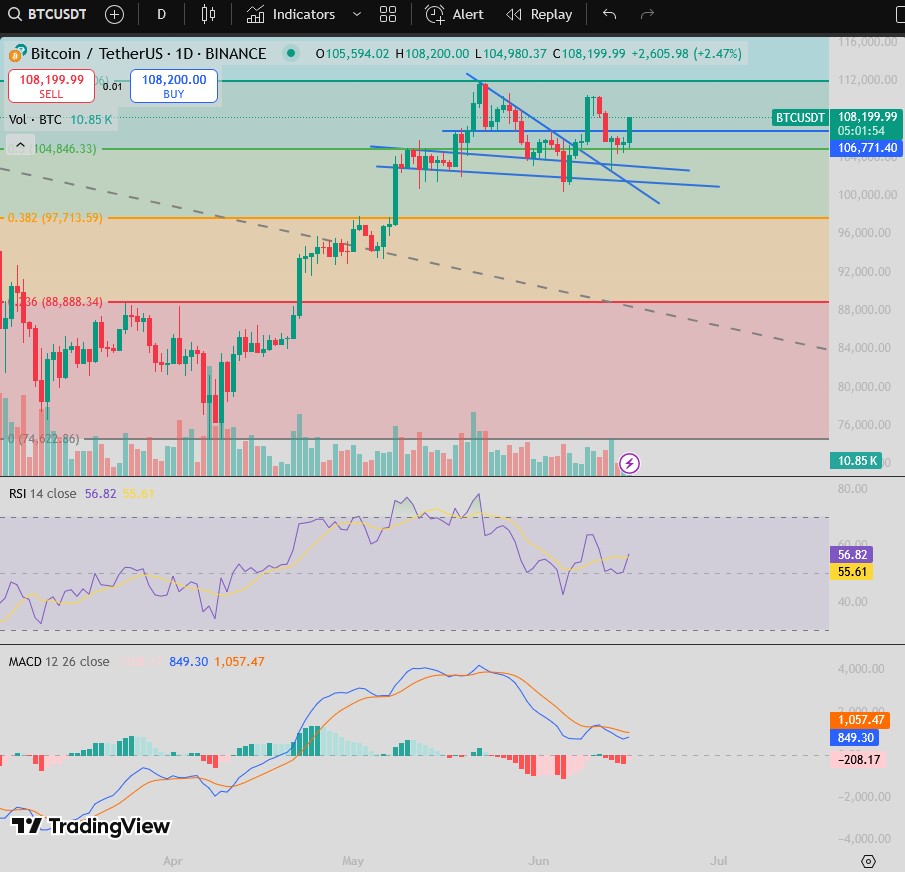Screen dimensions: 905x872
Task: Click the 1,057.47 MACD signal label
Action: (861, 720)
